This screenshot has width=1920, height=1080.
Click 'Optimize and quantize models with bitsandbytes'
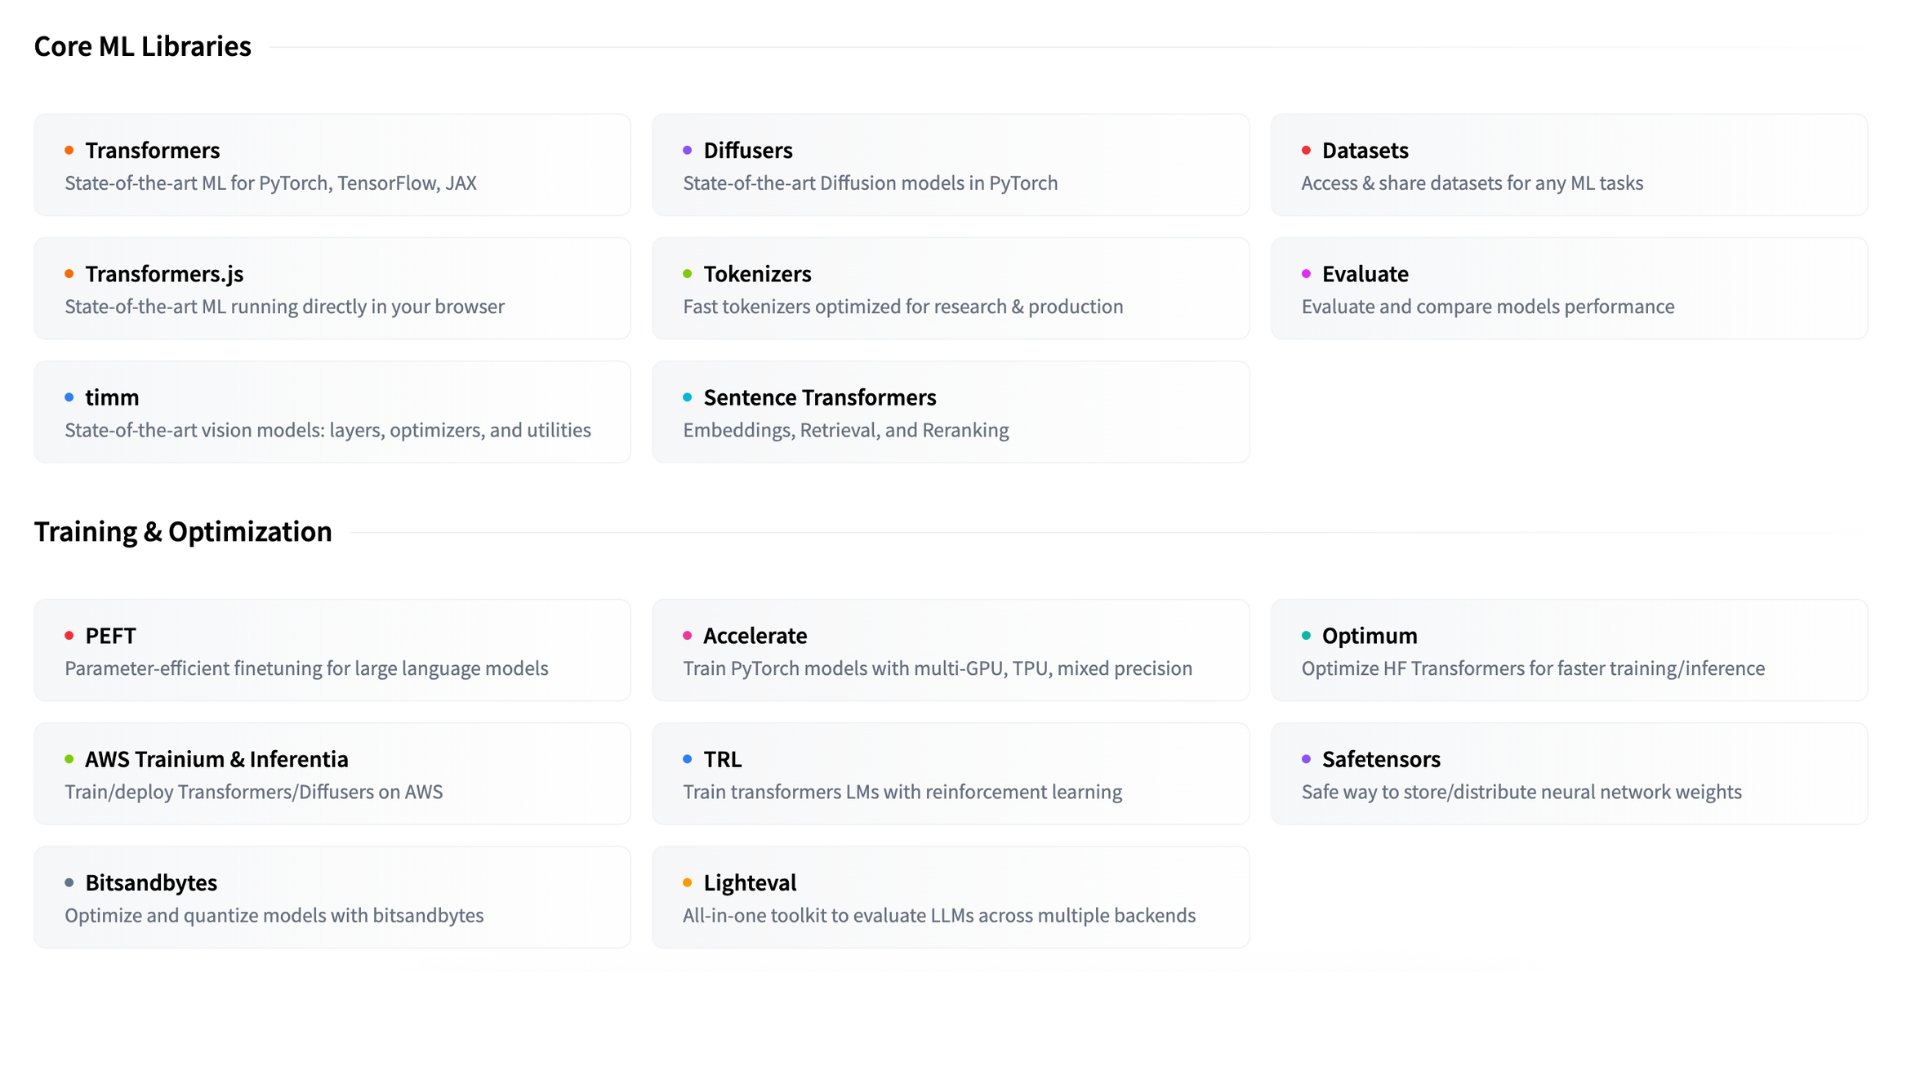pos(274,915)
